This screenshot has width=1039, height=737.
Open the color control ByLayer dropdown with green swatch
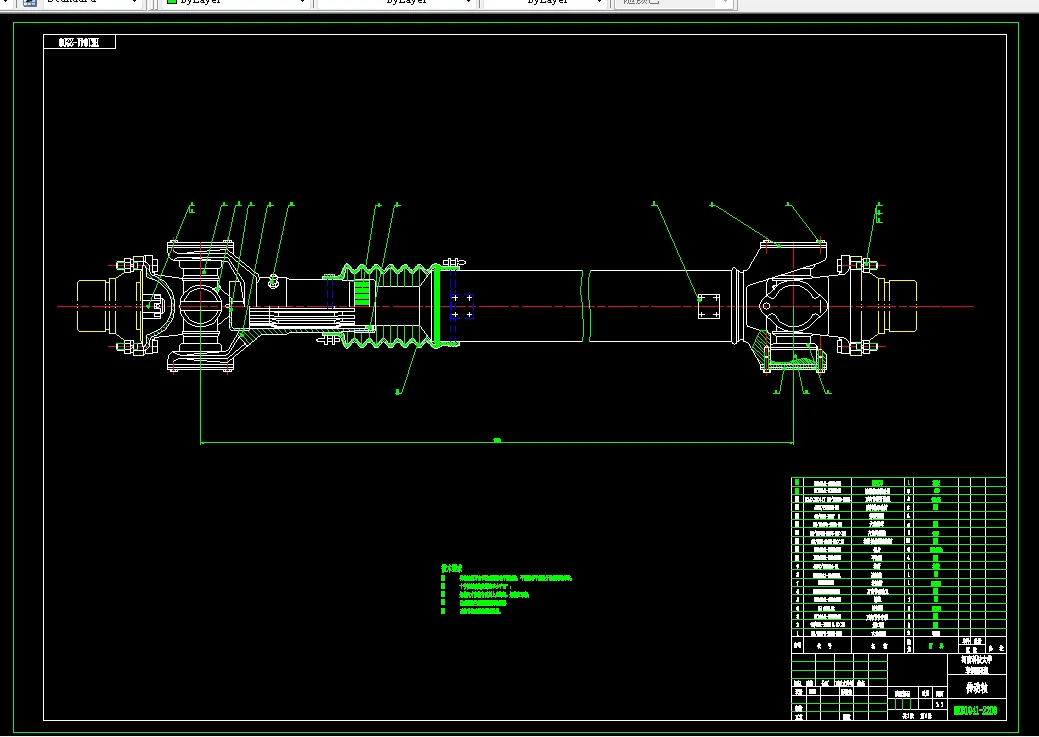[x=236, y=3]
